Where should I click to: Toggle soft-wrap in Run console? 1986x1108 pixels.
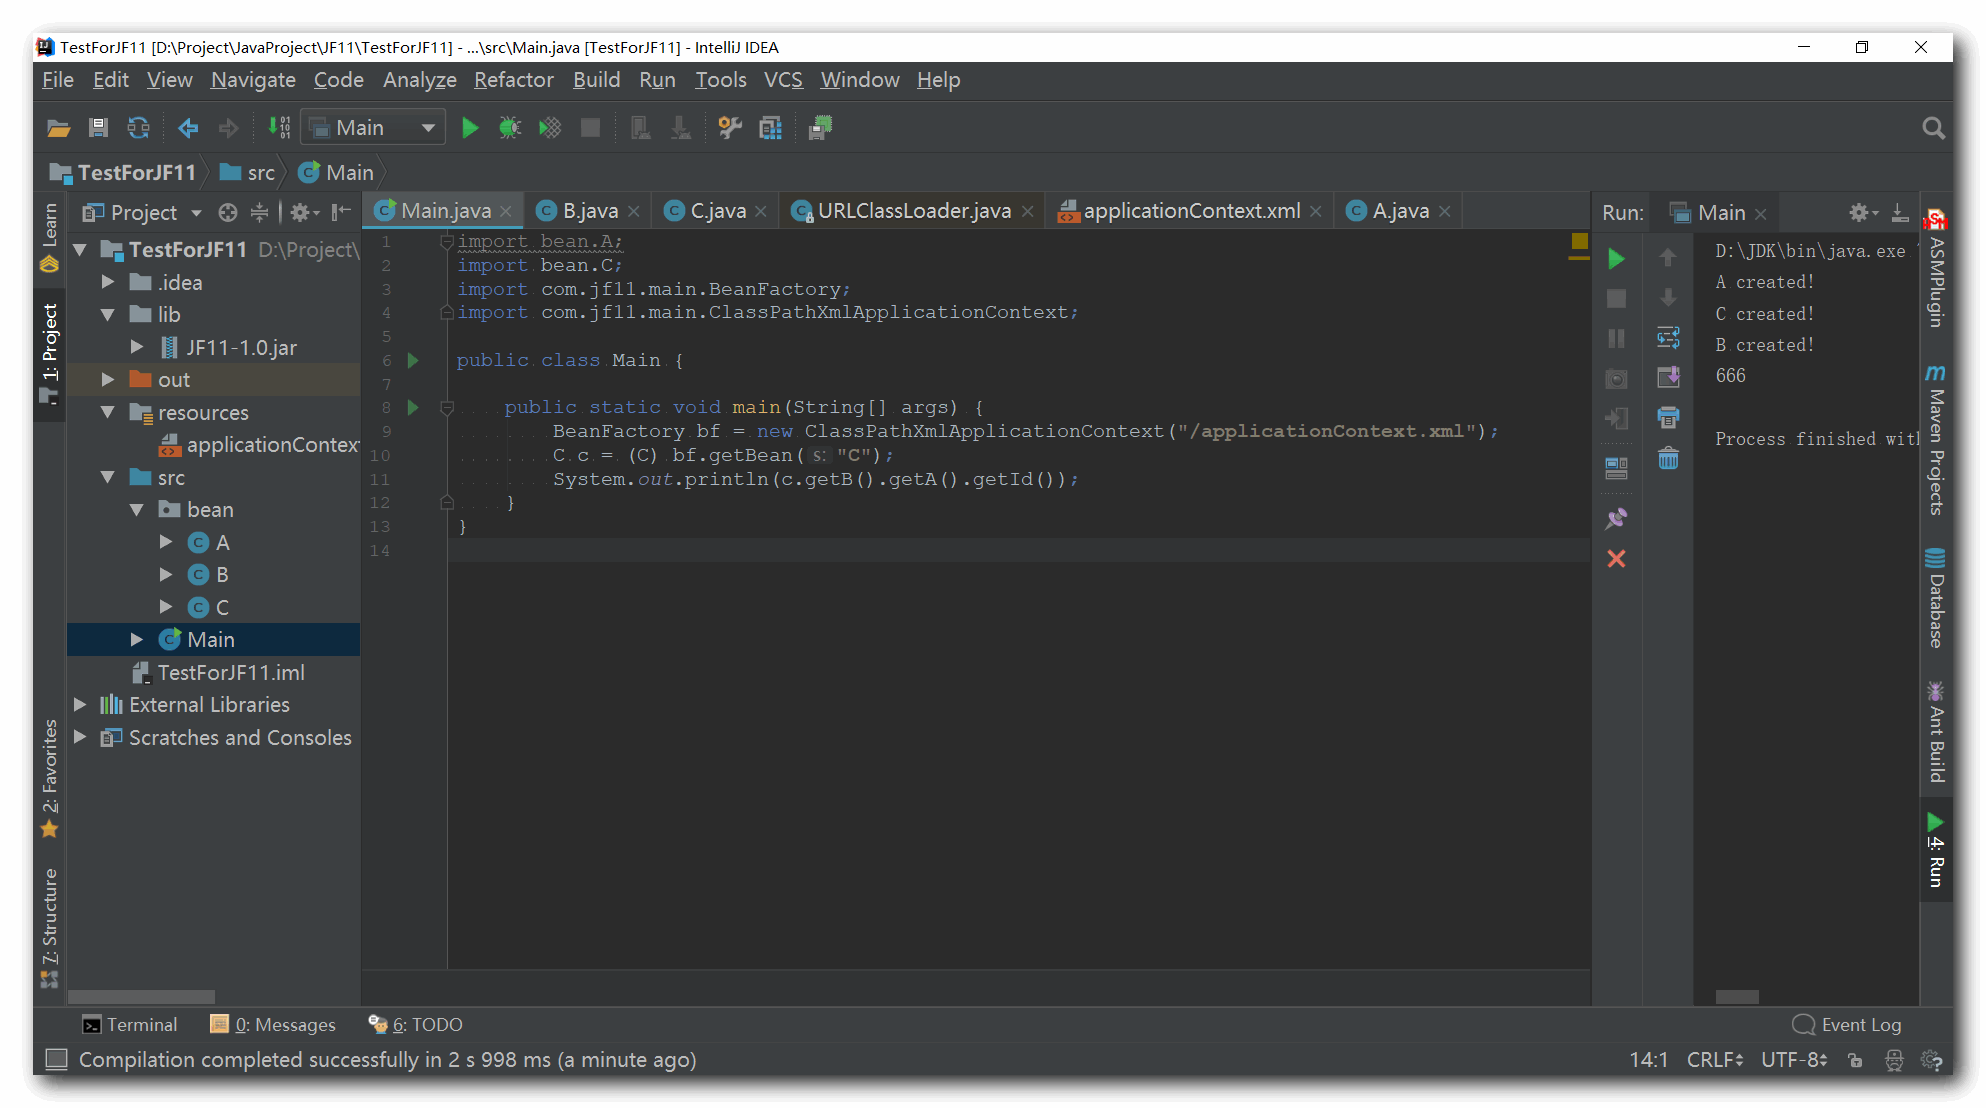pyautogui.click(x=1668, y=337)
